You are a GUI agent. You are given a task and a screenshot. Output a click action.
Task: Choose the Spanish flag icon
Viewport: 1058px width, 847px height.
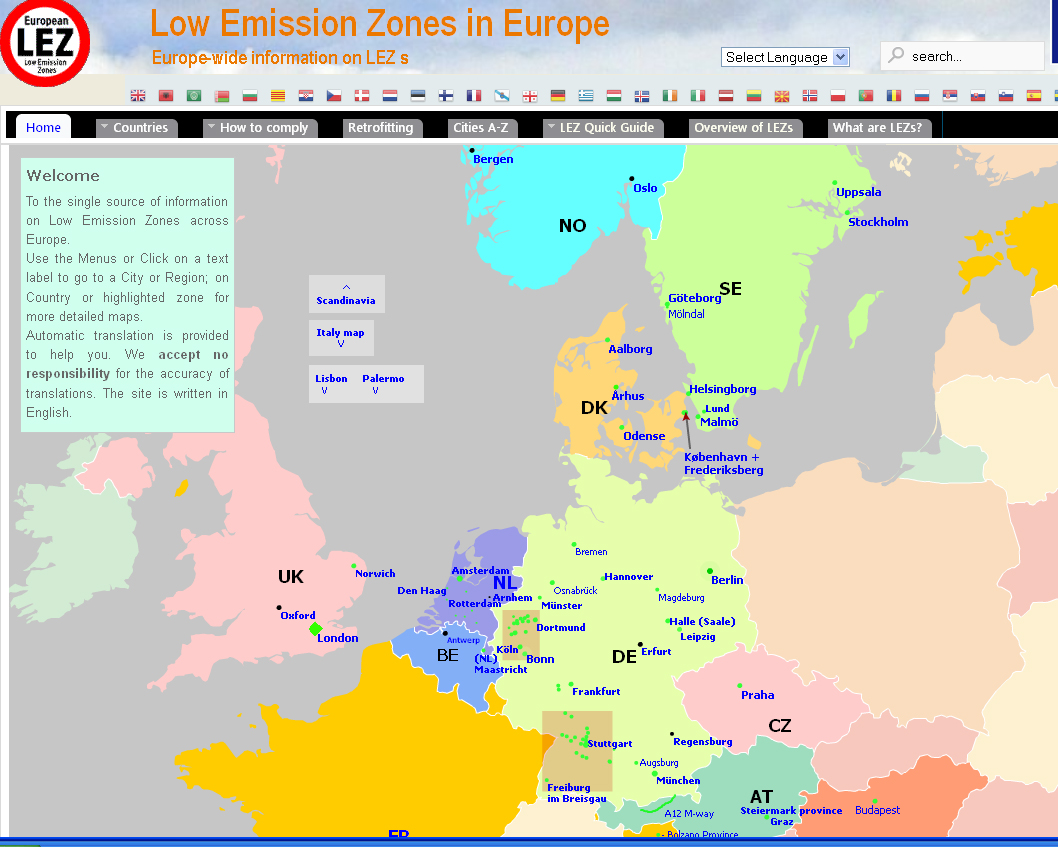[x=1034, y=96]
